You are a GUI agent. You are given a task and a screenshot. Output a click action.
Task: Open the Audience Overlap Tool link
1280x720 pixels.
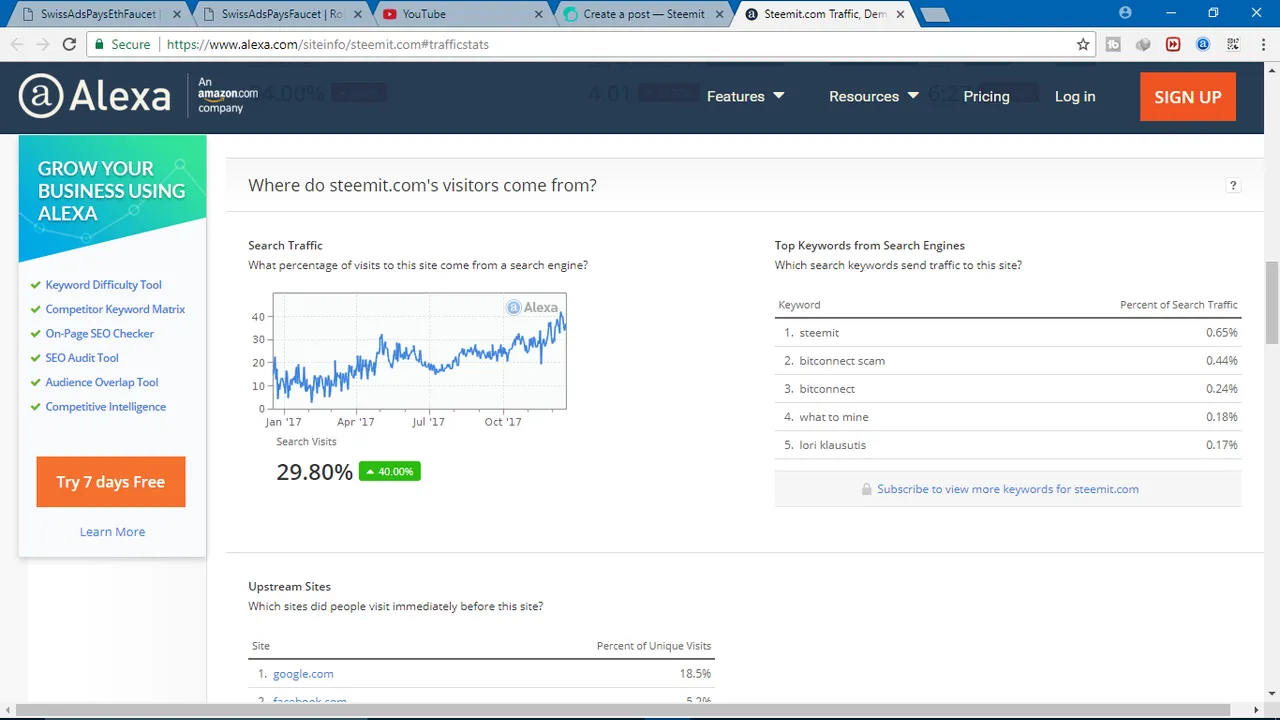click(x=102, y=382)
